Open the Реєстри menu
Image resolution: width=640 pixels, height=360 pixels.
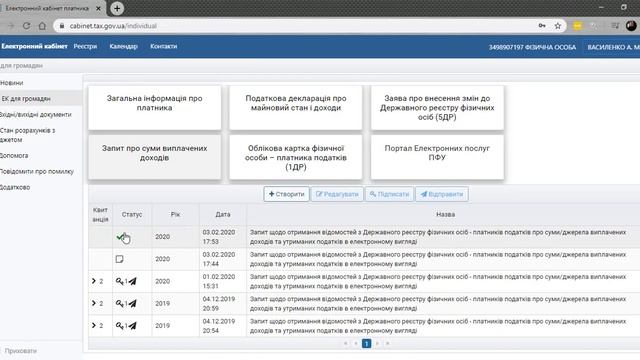coord(85,47)
